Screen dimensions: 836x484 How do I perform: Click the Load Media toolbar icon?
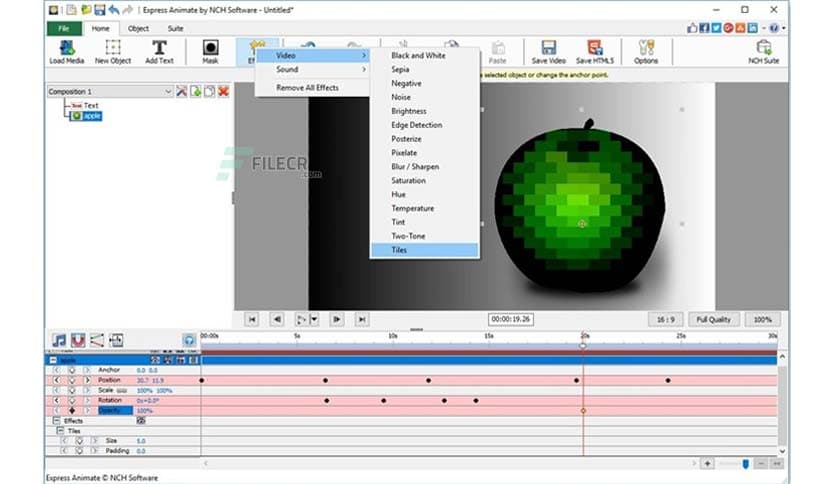67,52
